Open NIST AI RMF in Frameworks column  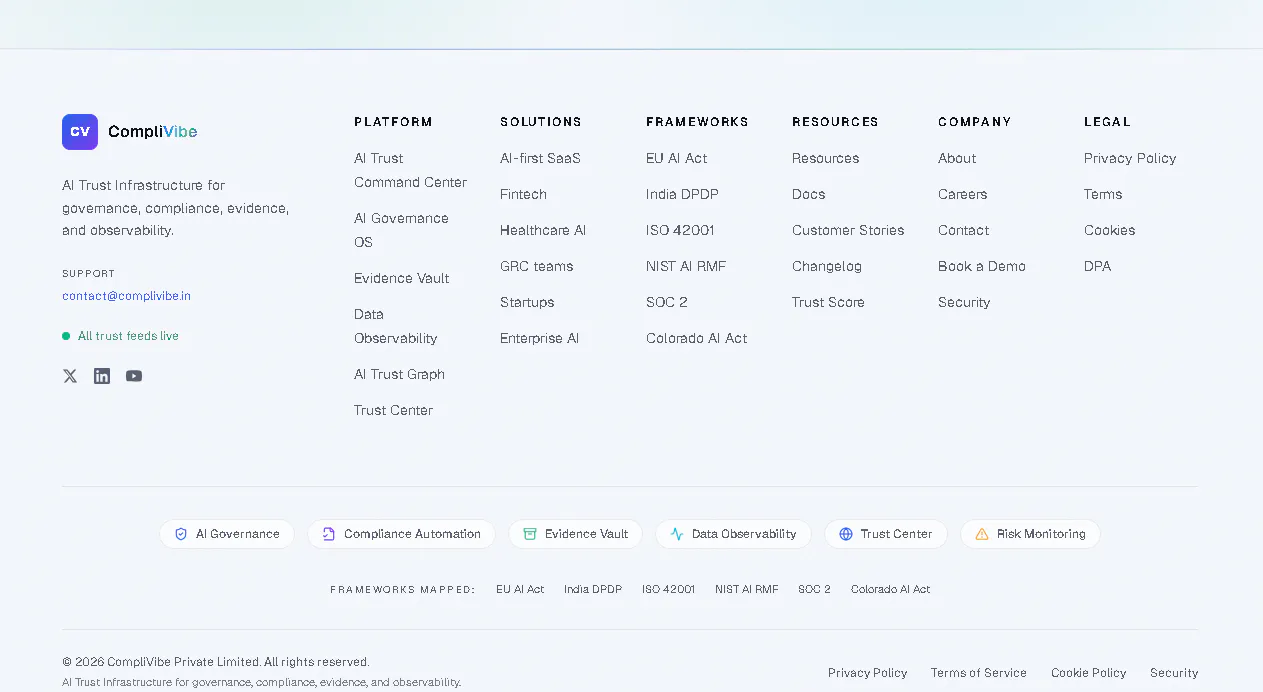point(686,266)
